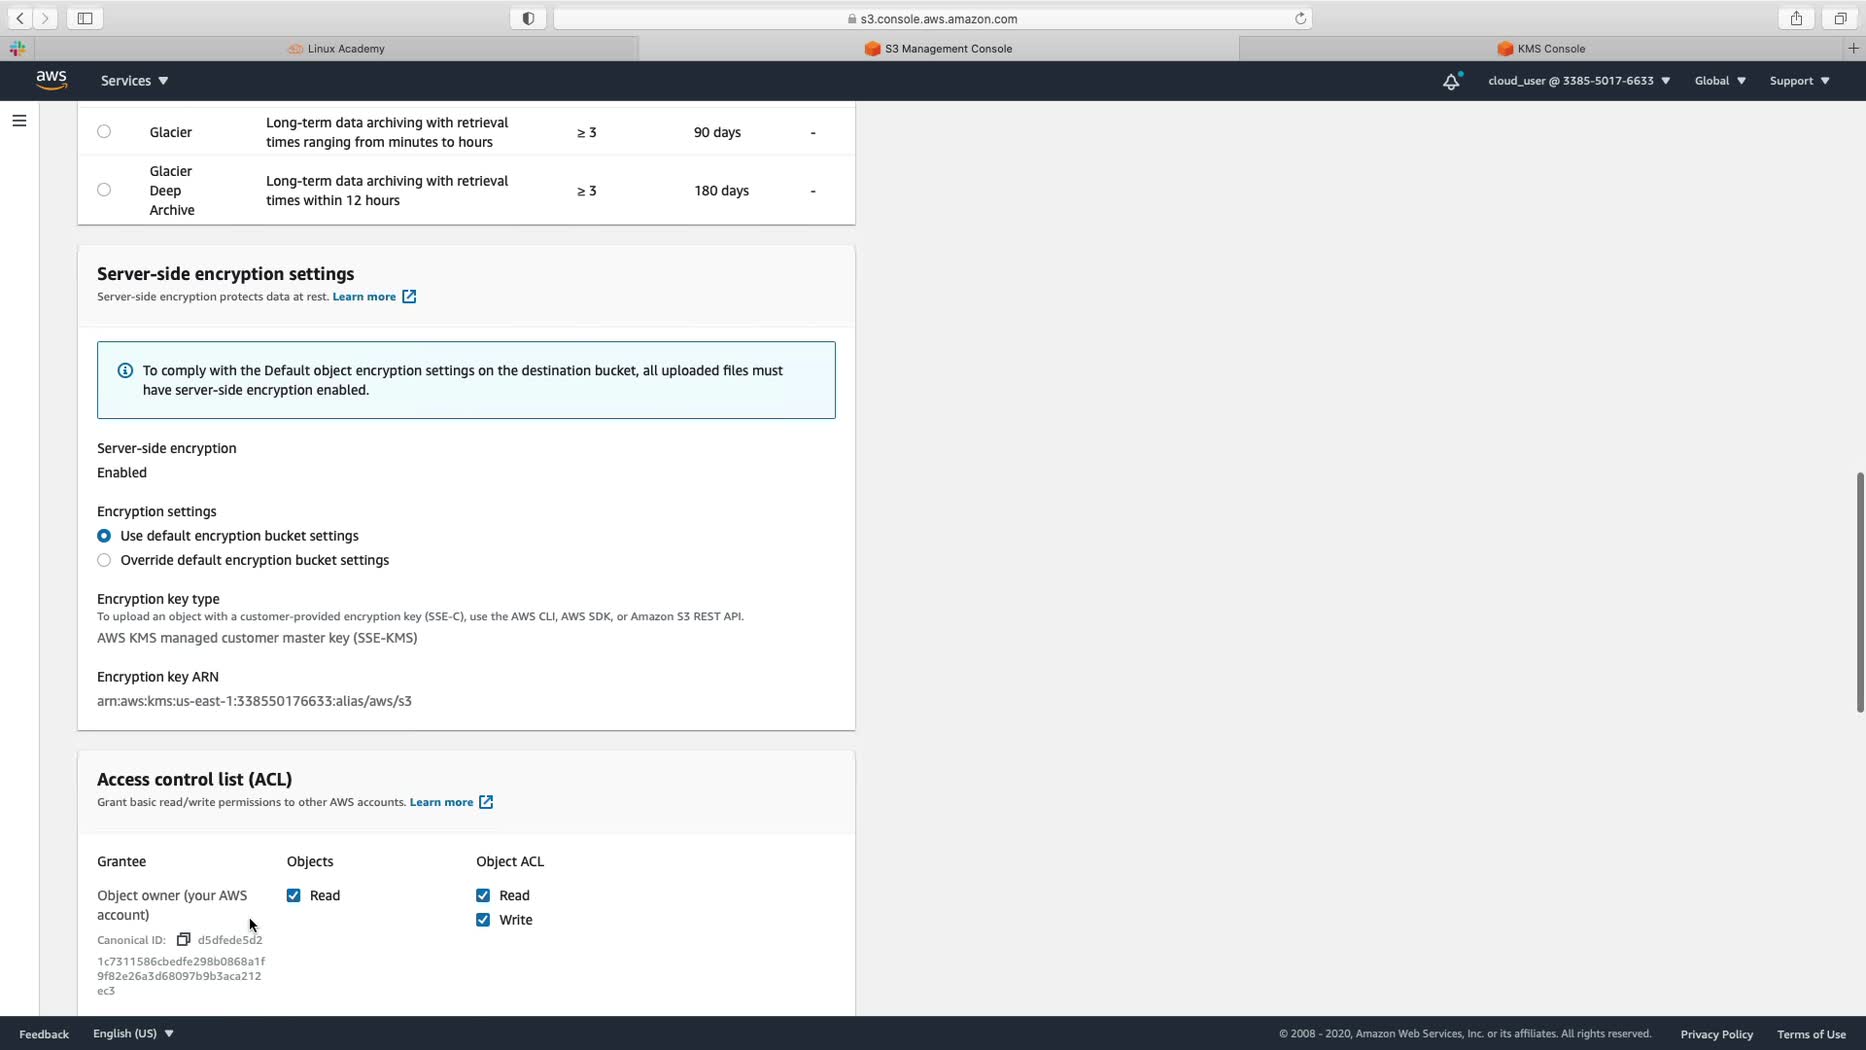This screenshot has width=1866, height=1050.
Task: Open the cloud_user account dropdown
Action: pos(1579,81)
